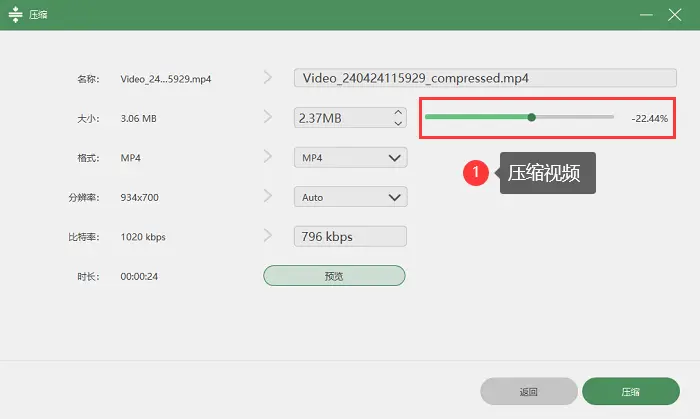
Task: Click the 796 kbps bitrate field
Action: (x=350, y=236)
